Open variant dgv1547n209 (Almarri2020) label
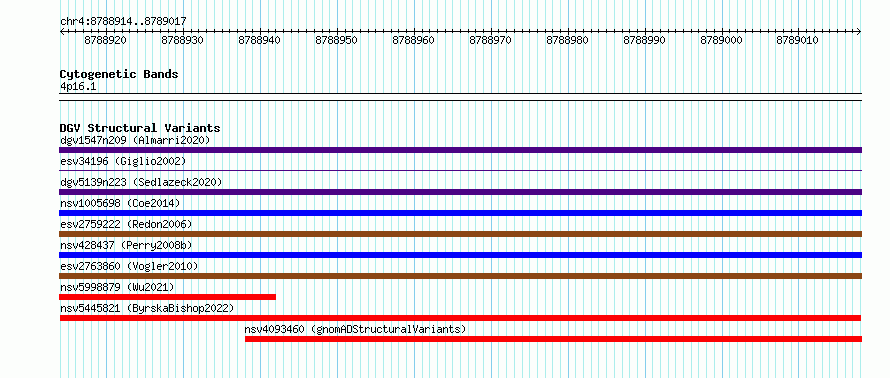The width and height of the screenshot is (890, 378). coord(135,140)
